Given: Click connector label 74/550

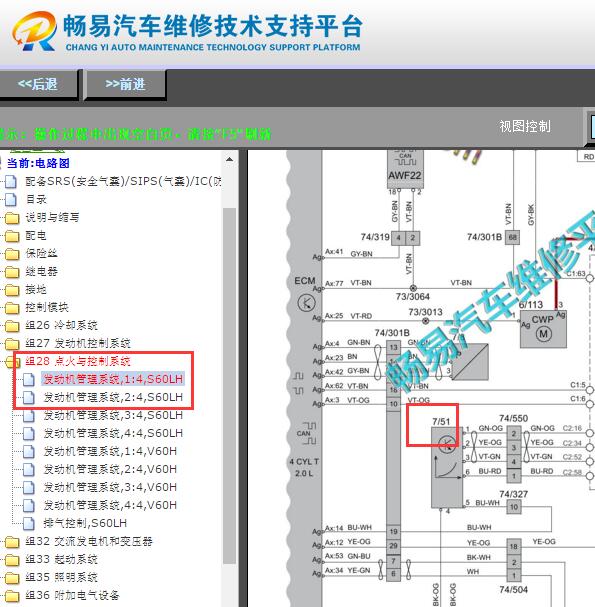Looking at the screenshot, I should (513, 418).
